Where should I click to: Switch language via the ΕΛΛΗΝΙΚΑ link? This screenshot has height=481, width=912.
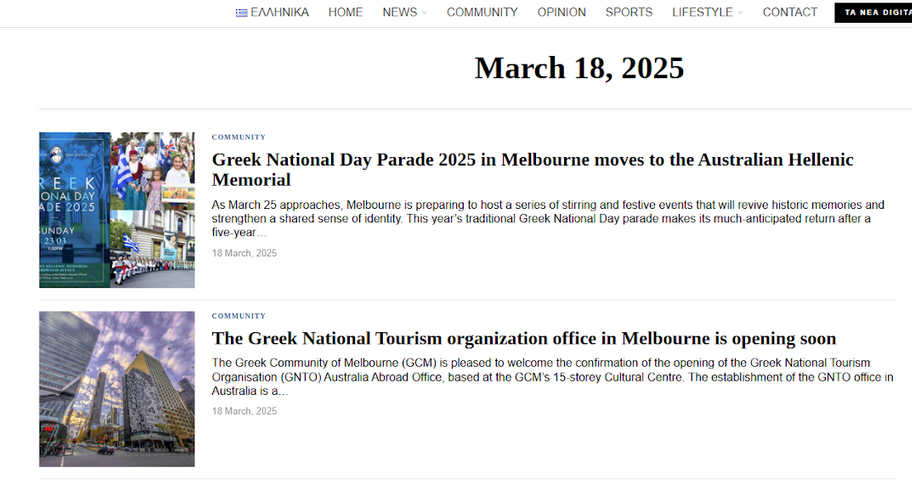[279, 13]
